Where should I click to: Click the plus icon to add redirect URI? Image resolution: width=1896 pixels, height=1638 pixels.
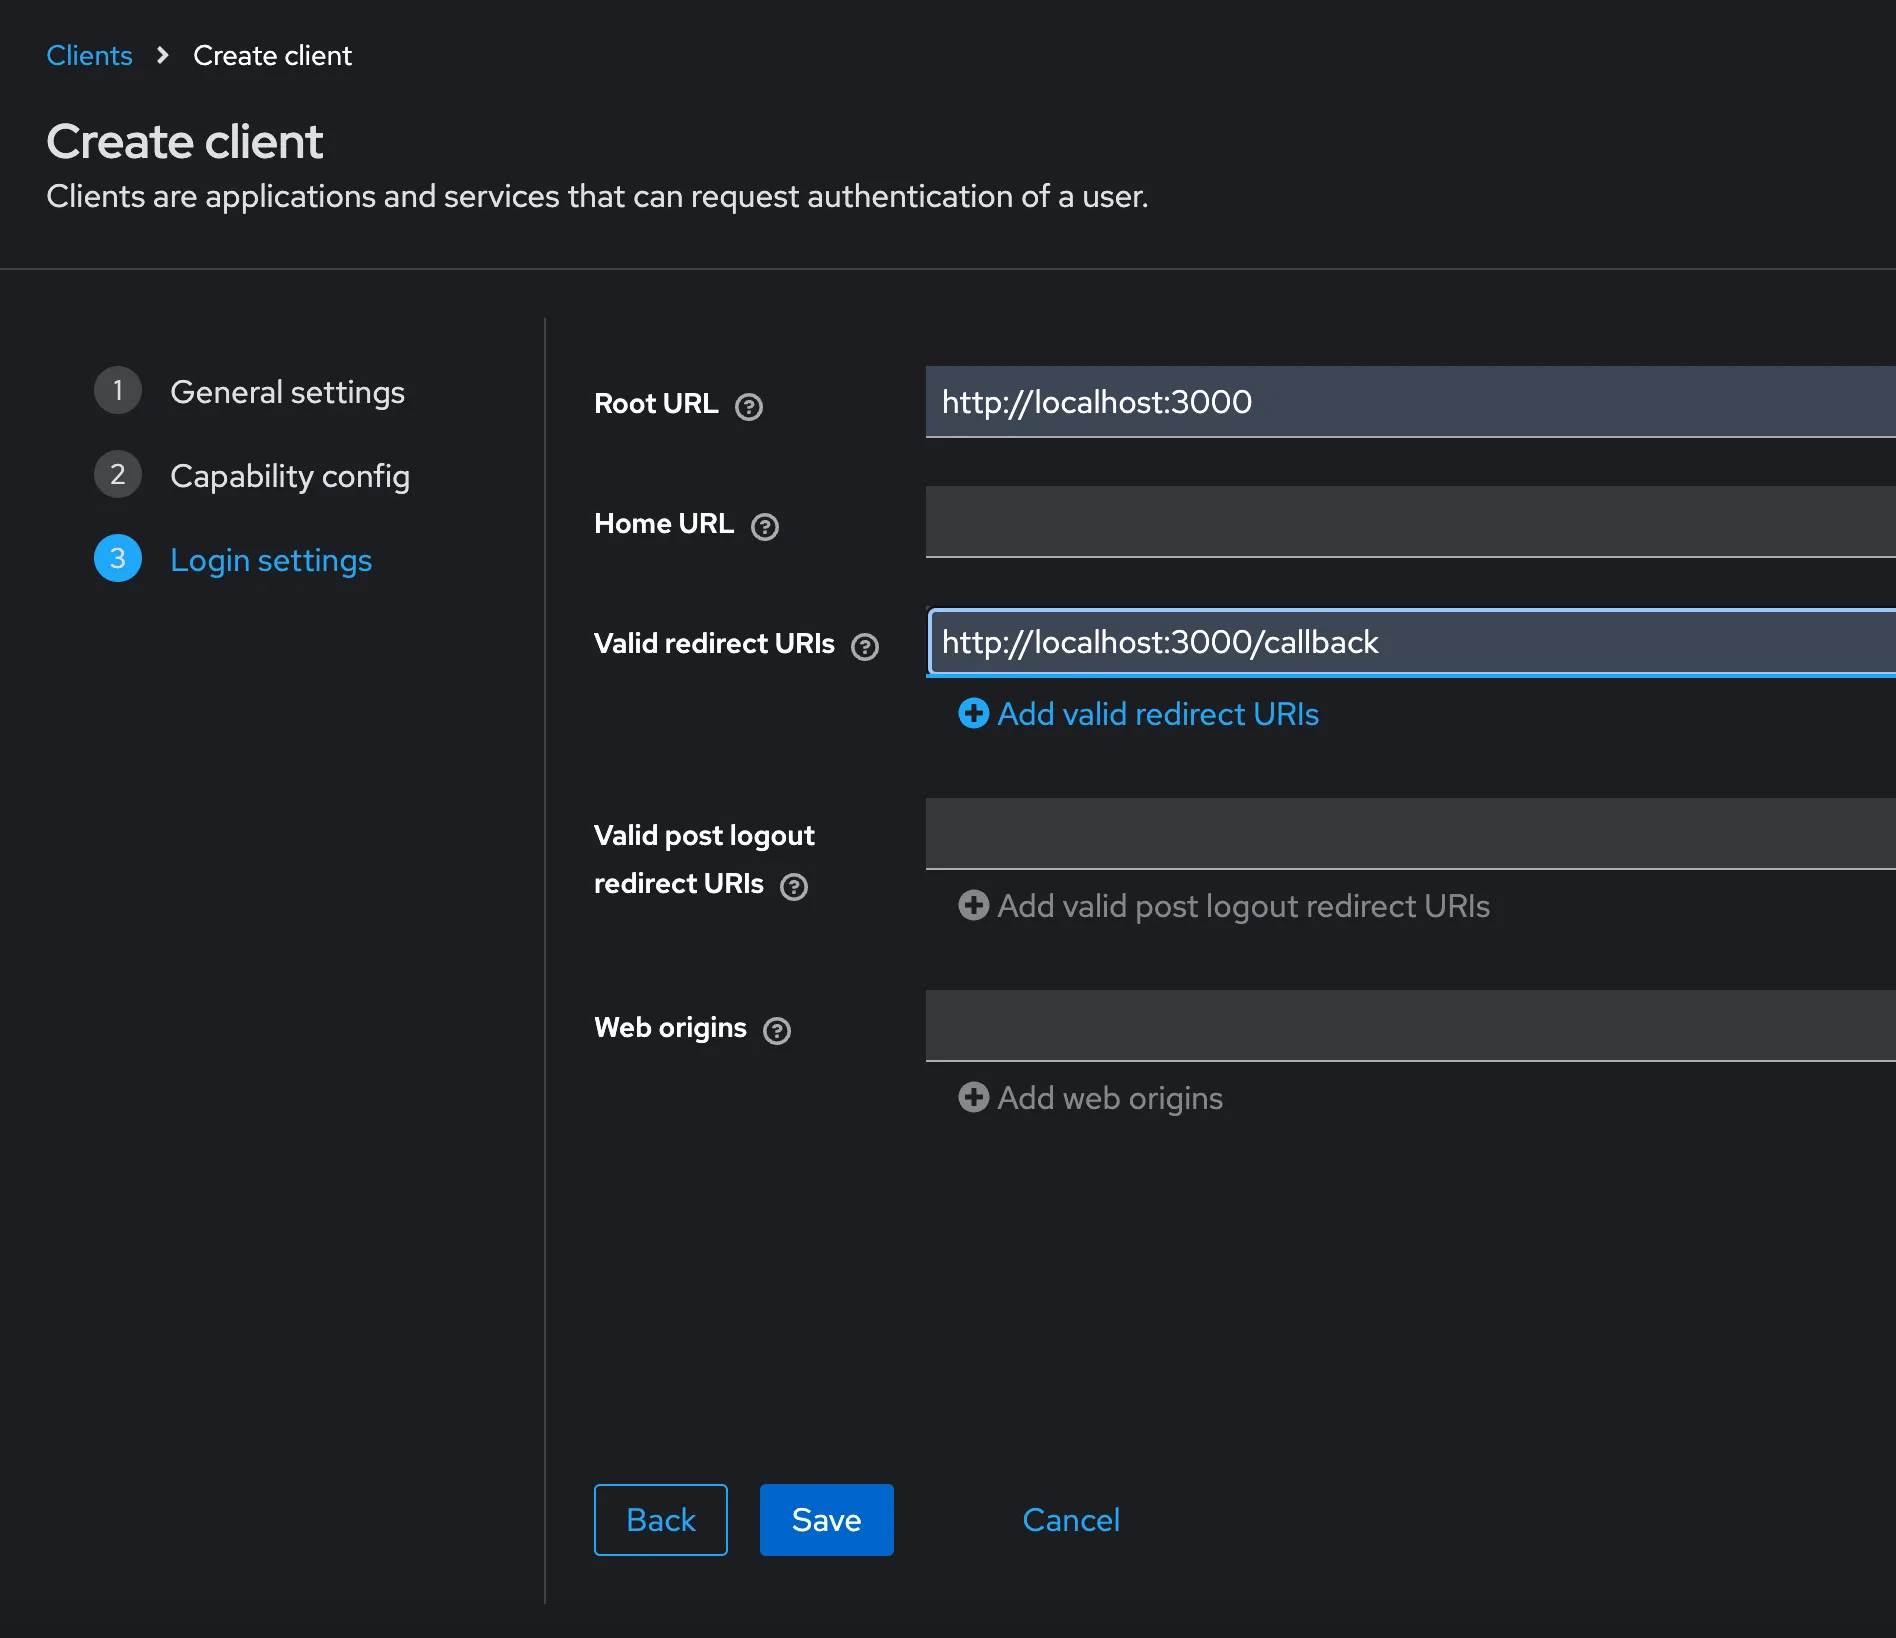tap(973, 715)
